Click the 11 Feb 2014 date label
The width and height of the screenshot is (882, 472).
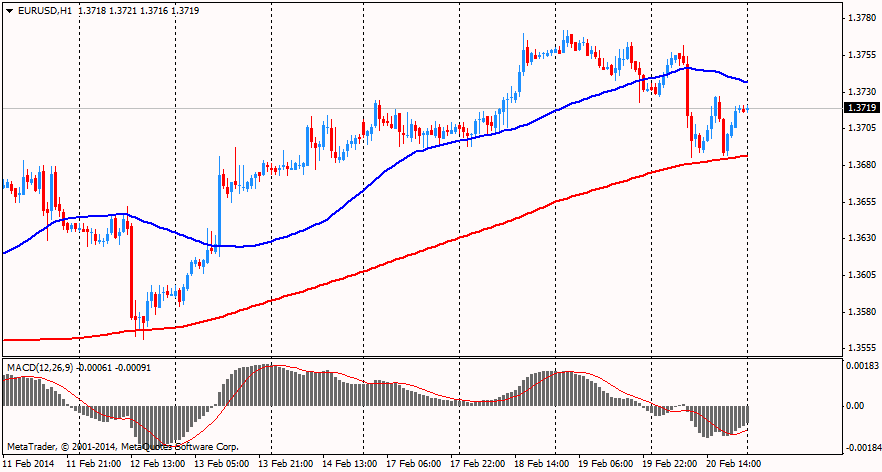pyautogui.click(x=29, y=463)
